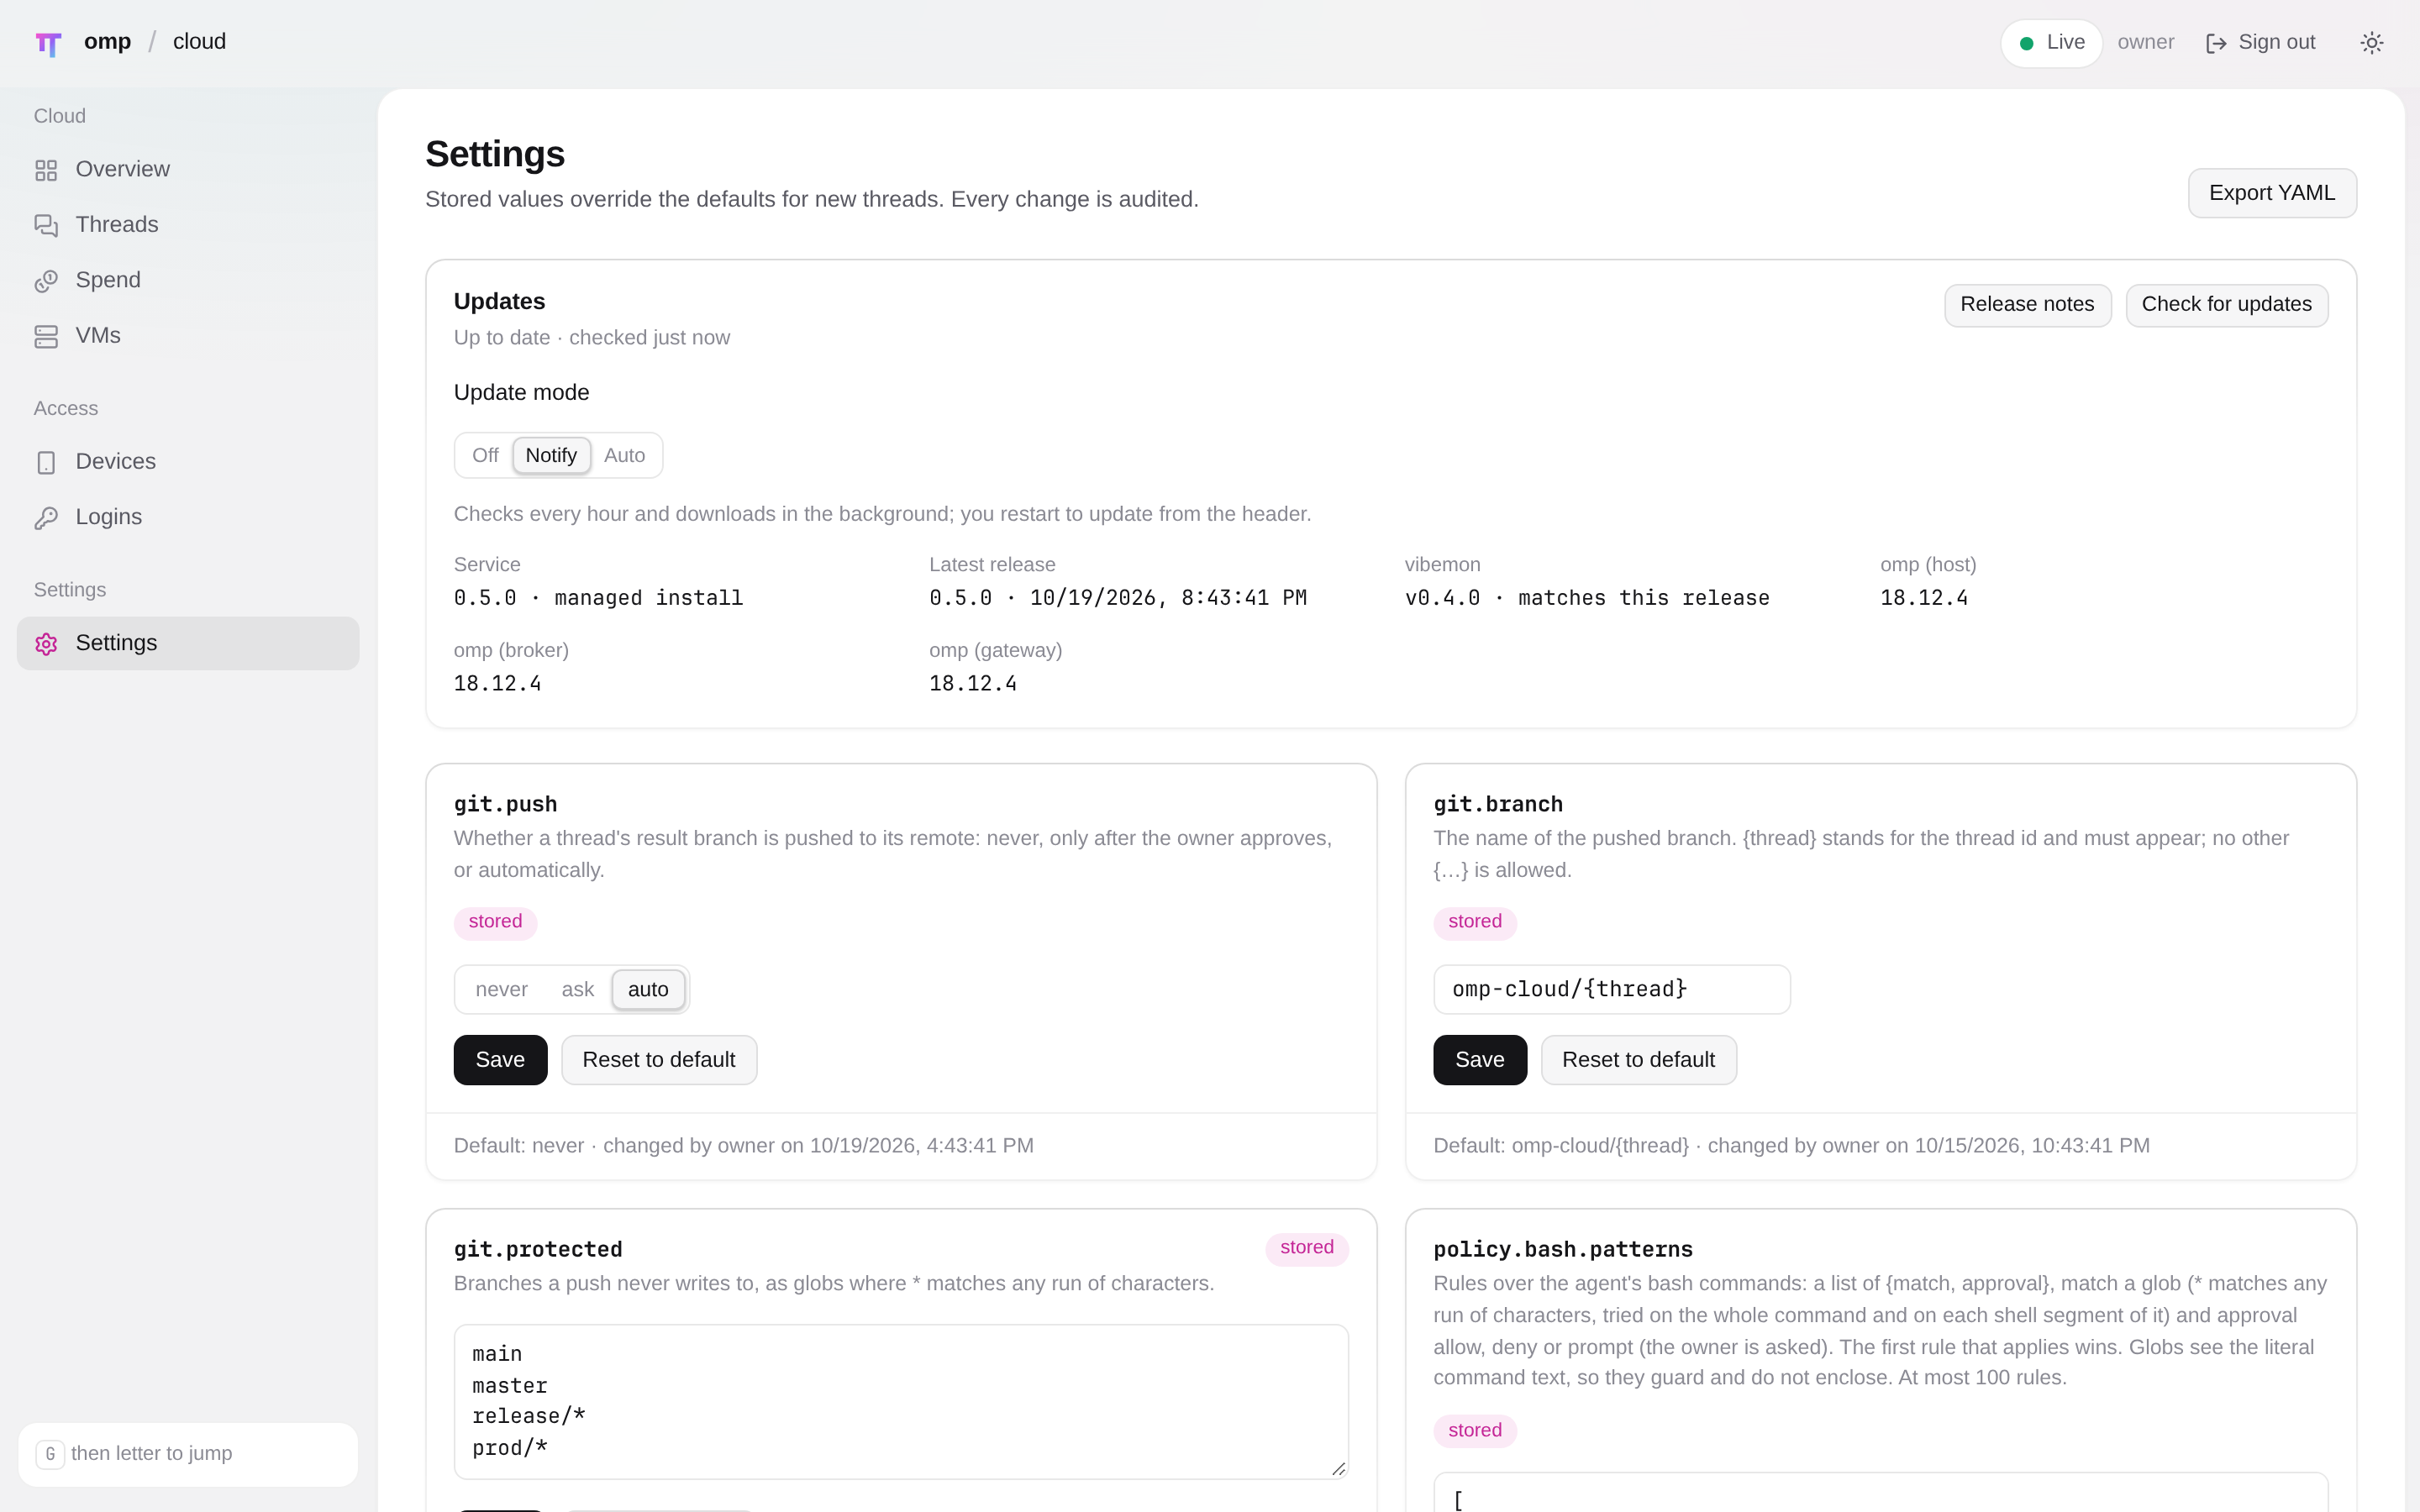
Task: Open the Overview sidebar item
Action: [x=188, y=170]
